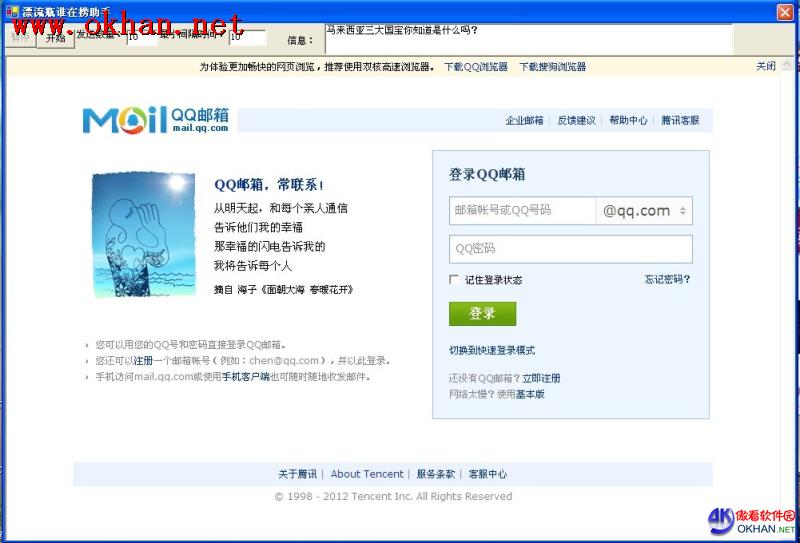
Task: Click the QQ密码 password field
Action: coord(571,249)
